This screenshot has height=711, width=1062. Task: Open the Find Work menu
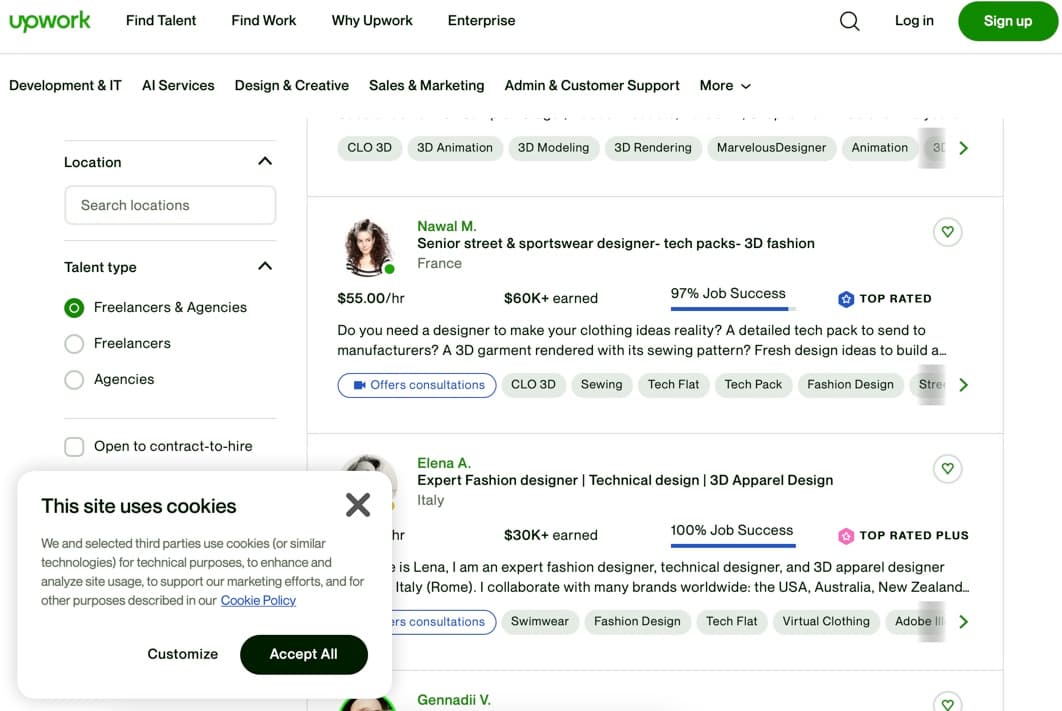[263, 20]
